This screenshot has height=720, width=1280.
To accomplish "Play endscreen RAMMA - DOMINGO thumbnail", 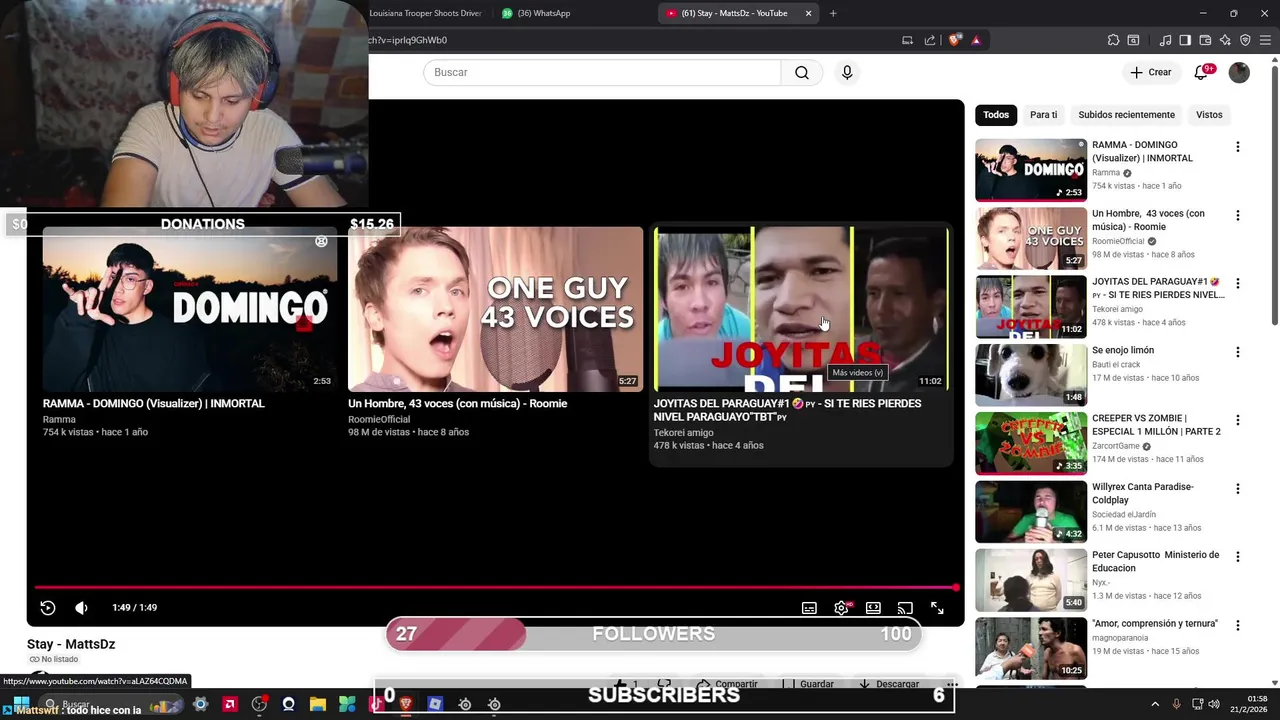I will [x=189, y=309].
